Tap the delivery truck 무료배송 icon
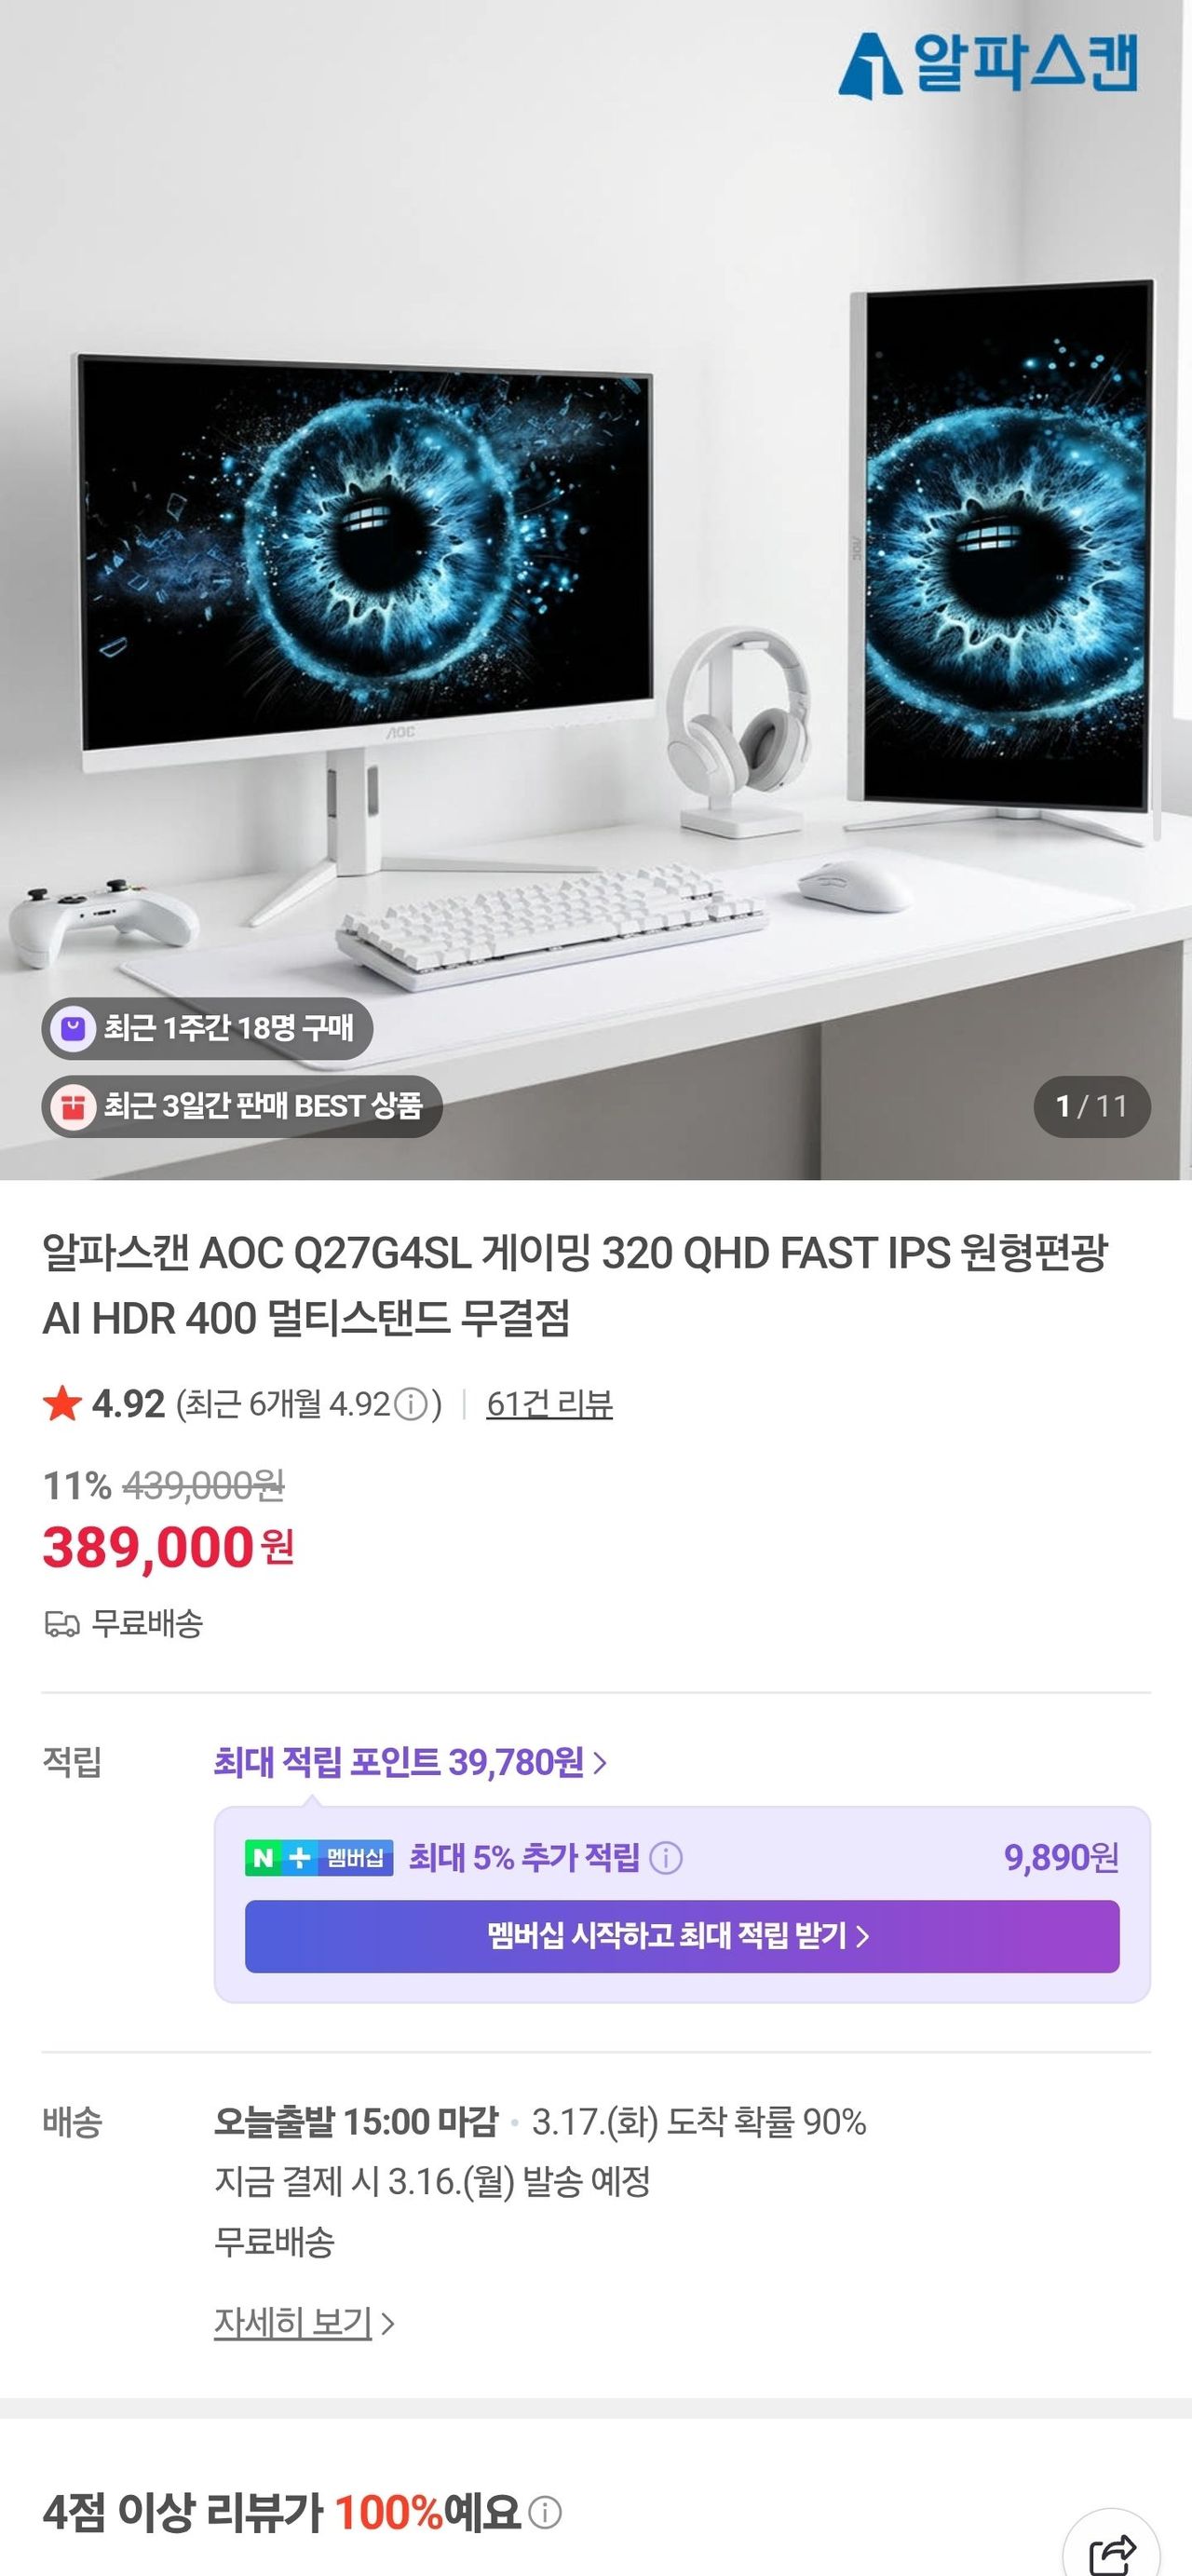This screenshot has height=2576, width=1192. (x=62, y=1624)
